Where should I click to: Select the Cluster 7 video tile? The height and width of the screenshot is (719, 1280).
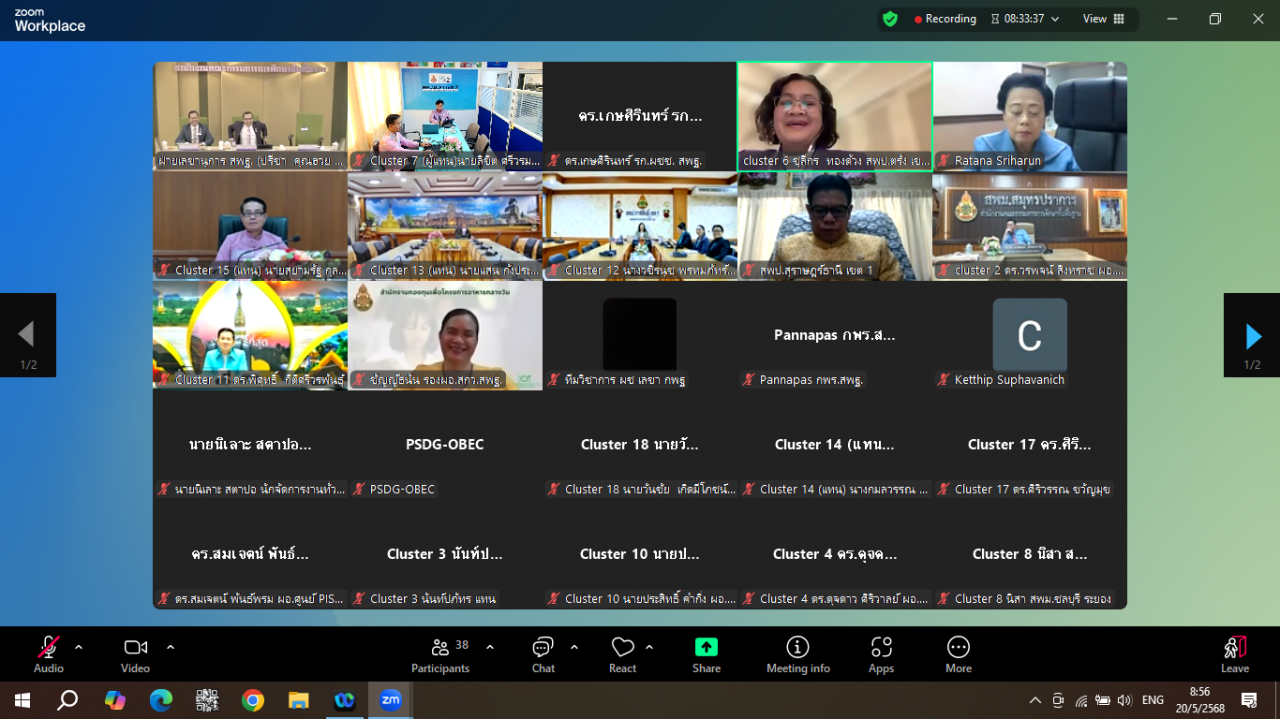(x=445, y=116)
